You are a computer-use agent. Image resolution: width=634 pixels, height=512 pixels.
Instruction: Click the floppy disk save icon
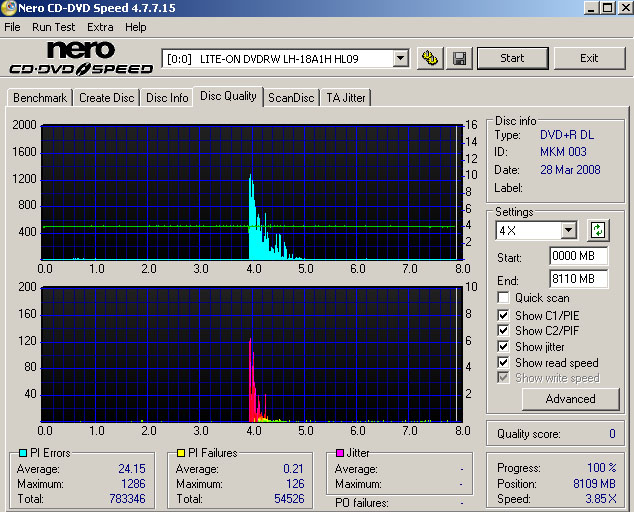tap(460, 58)
